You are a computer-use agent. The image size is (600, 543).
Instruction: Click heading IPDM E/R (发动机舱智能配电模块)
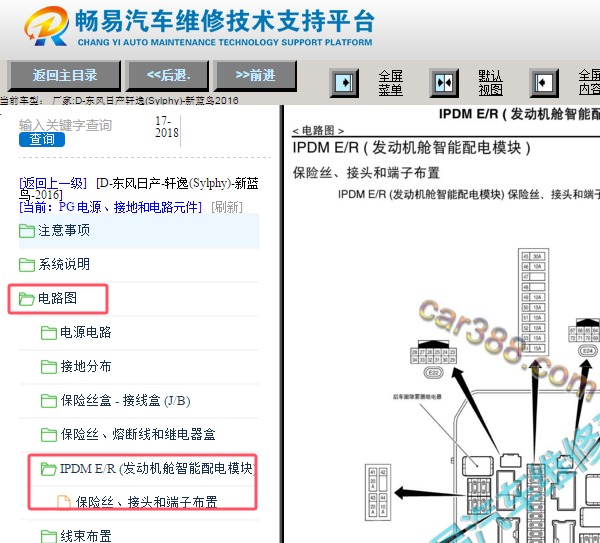tap(411, 148)
